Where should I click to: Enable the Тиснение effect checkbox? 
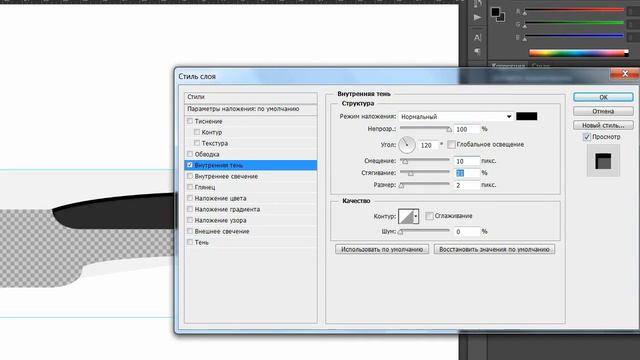(x=190, y=121)
